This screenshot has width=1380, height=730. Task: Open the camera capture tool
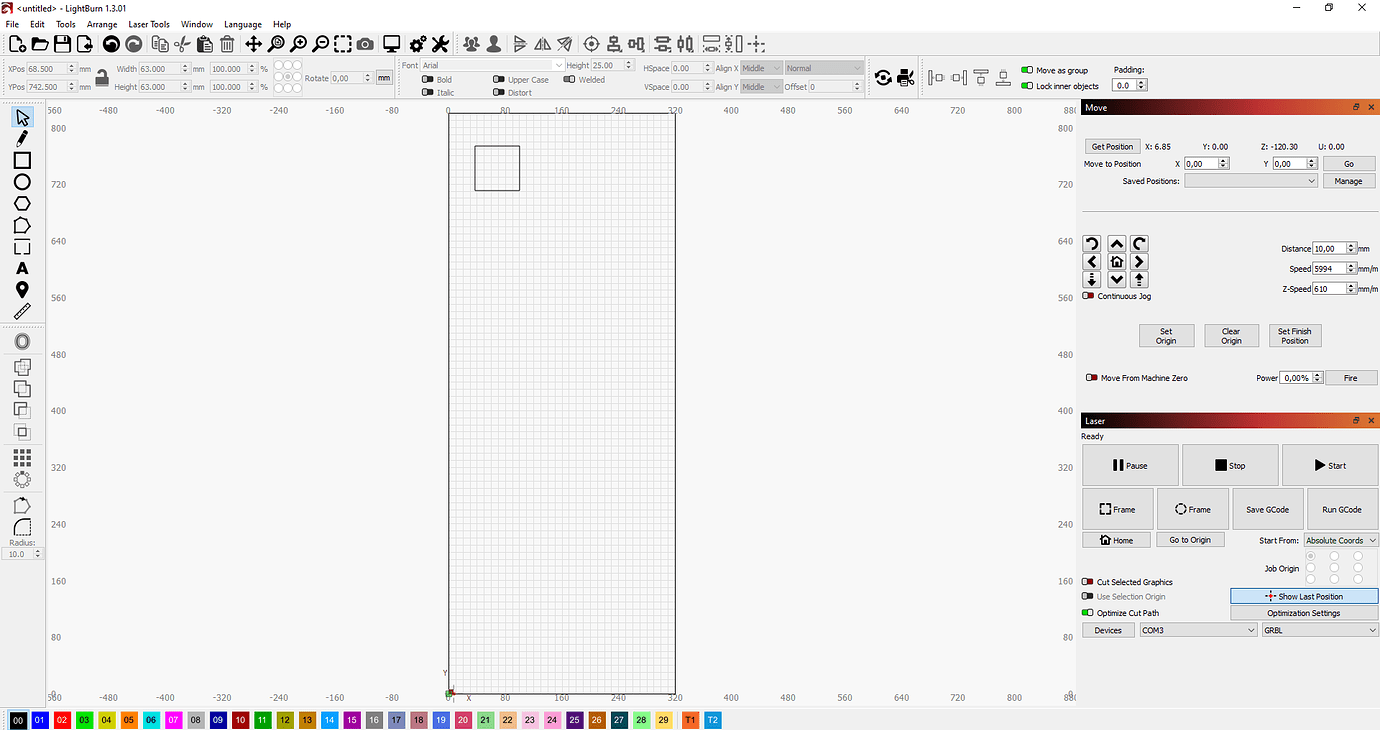click(366, 44)
